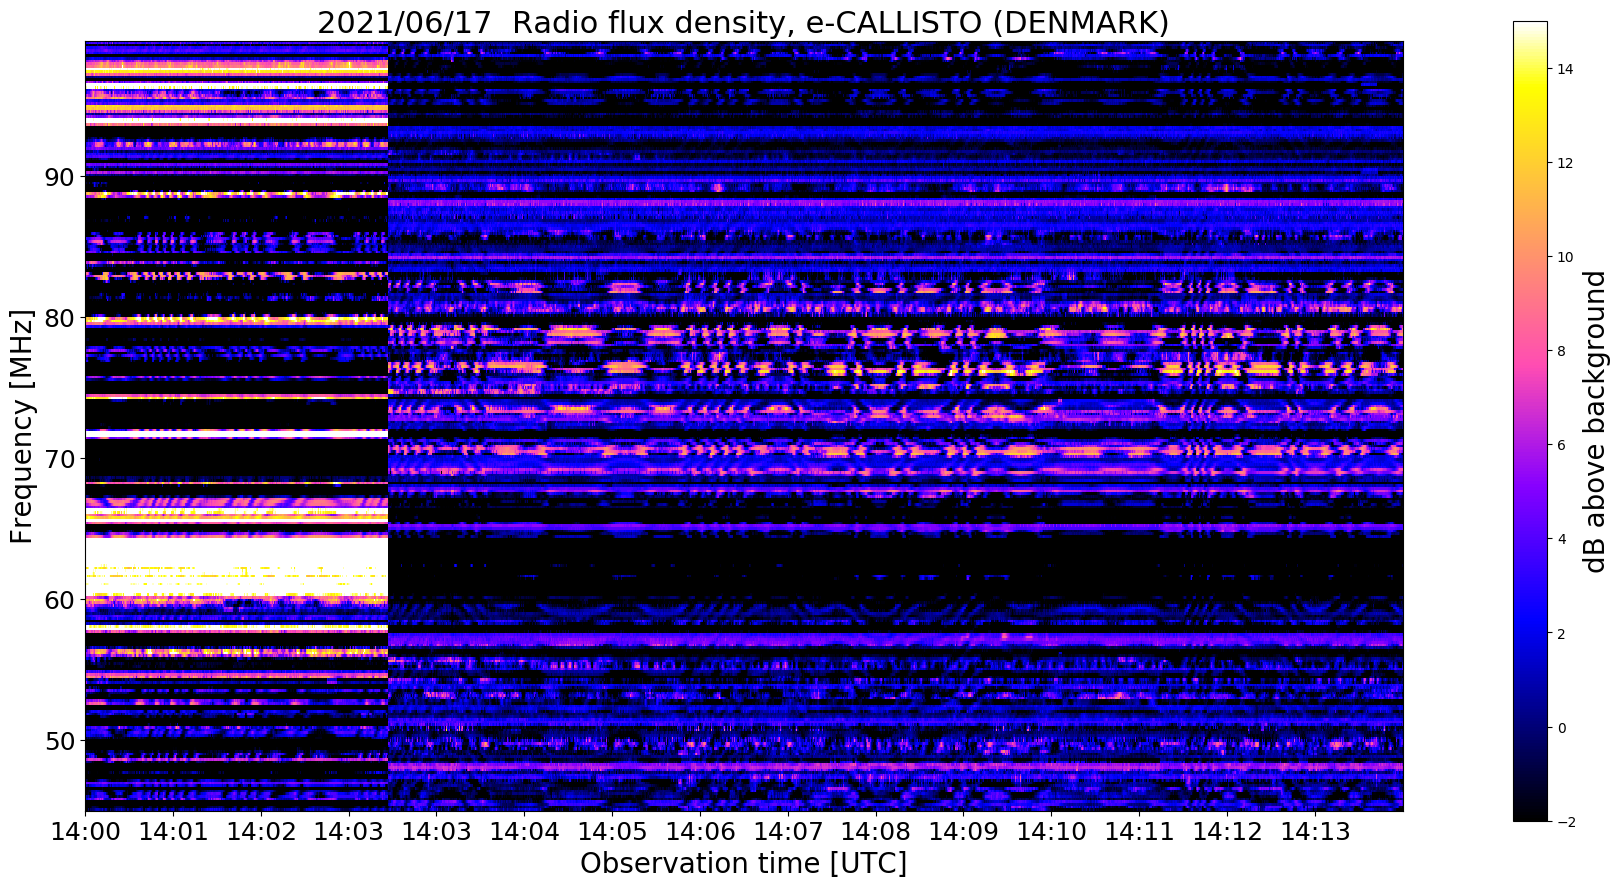
Task: Click the 14:01 time tick label
Action: point(173,832)
